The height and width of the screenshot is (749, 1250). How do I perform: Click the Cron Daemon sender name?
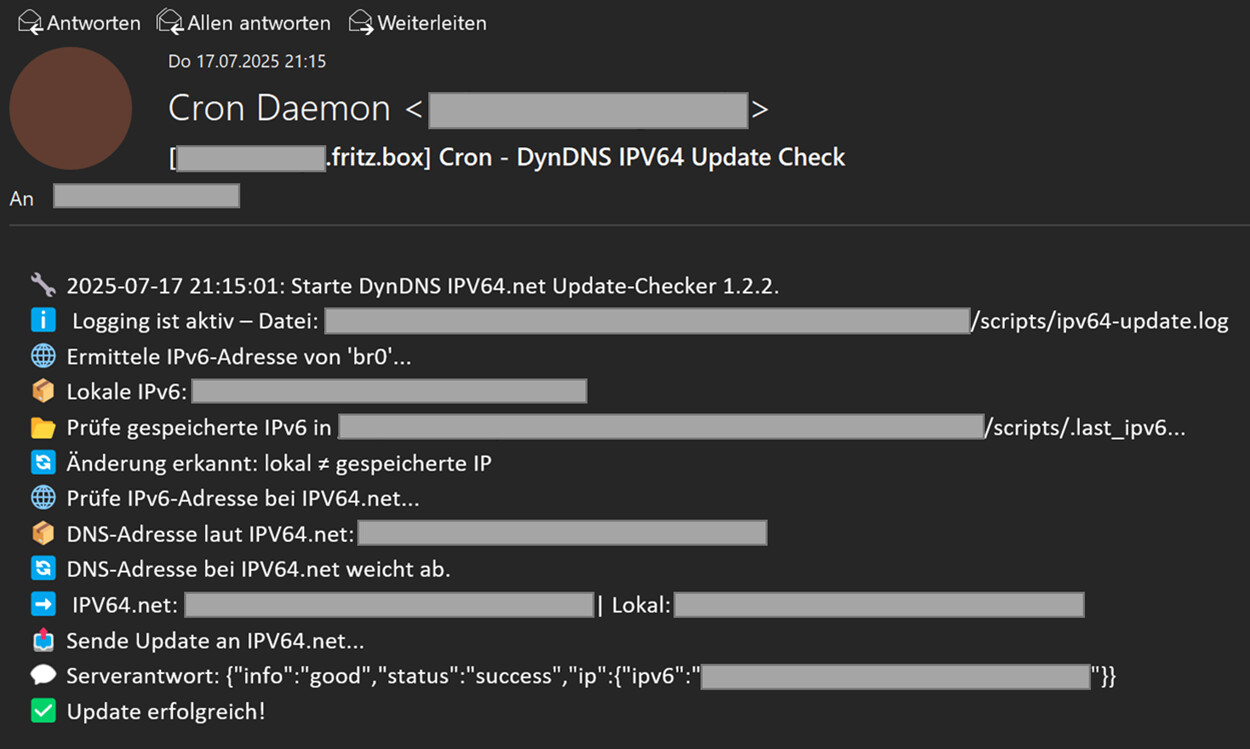(279, 109)
